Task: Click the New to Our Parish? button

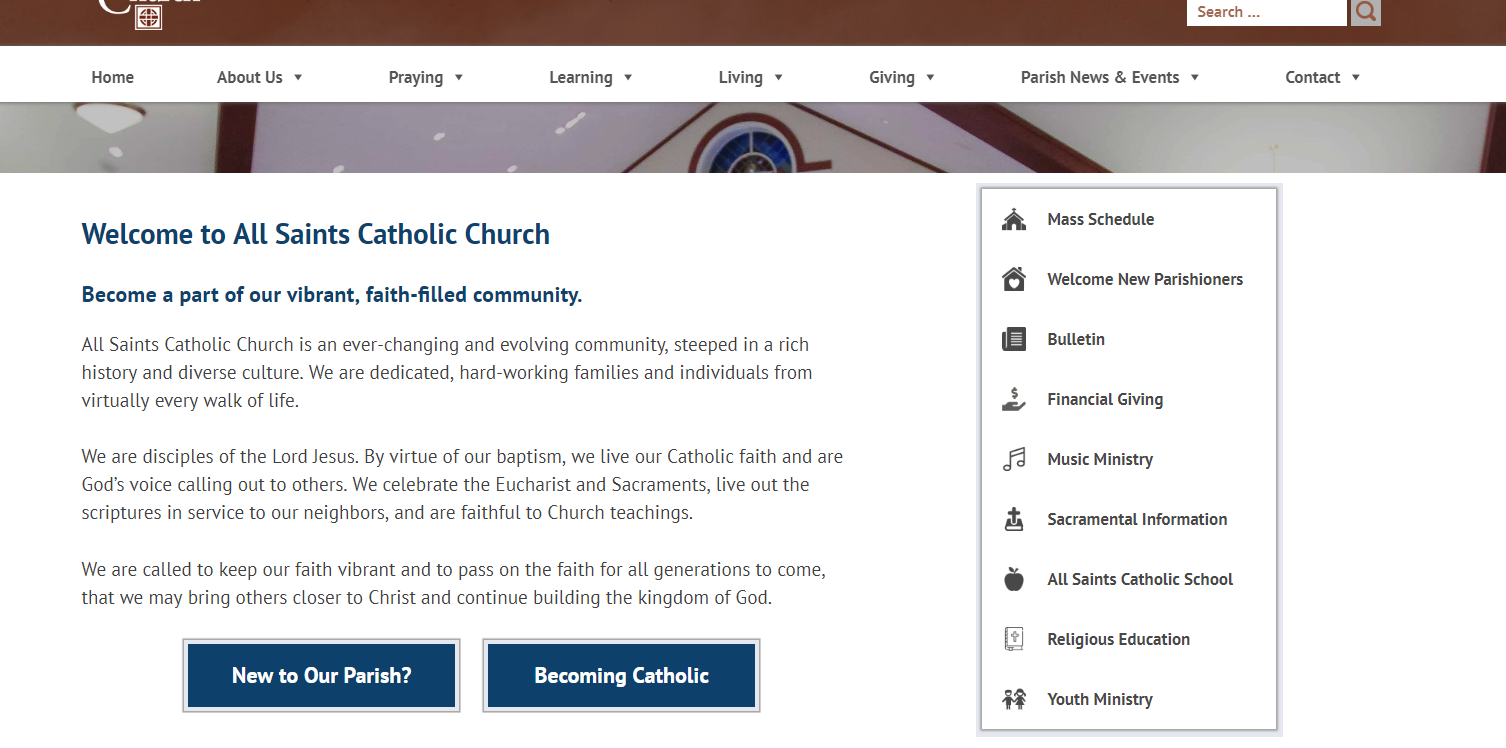Action: point(321,676)
